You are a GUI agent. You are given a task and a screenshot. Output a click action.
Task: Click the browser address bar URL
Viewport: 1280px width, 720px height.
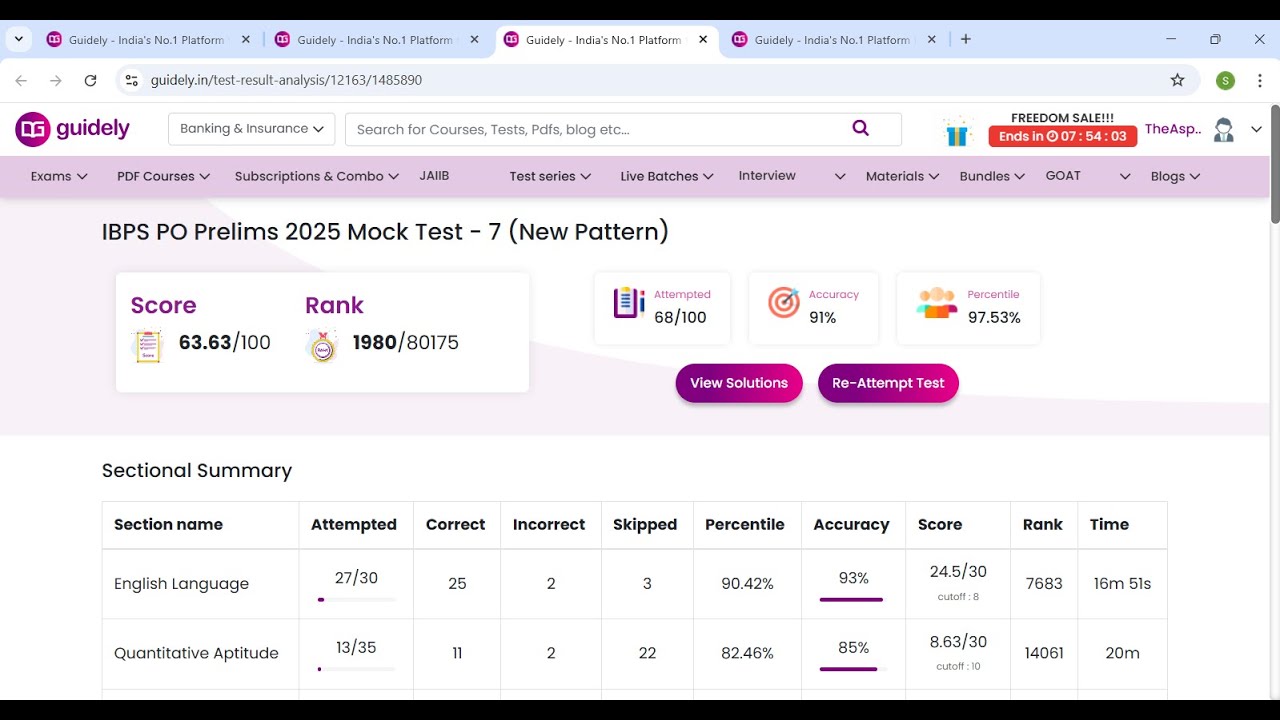pyautogui.click(x=286, y=80)
